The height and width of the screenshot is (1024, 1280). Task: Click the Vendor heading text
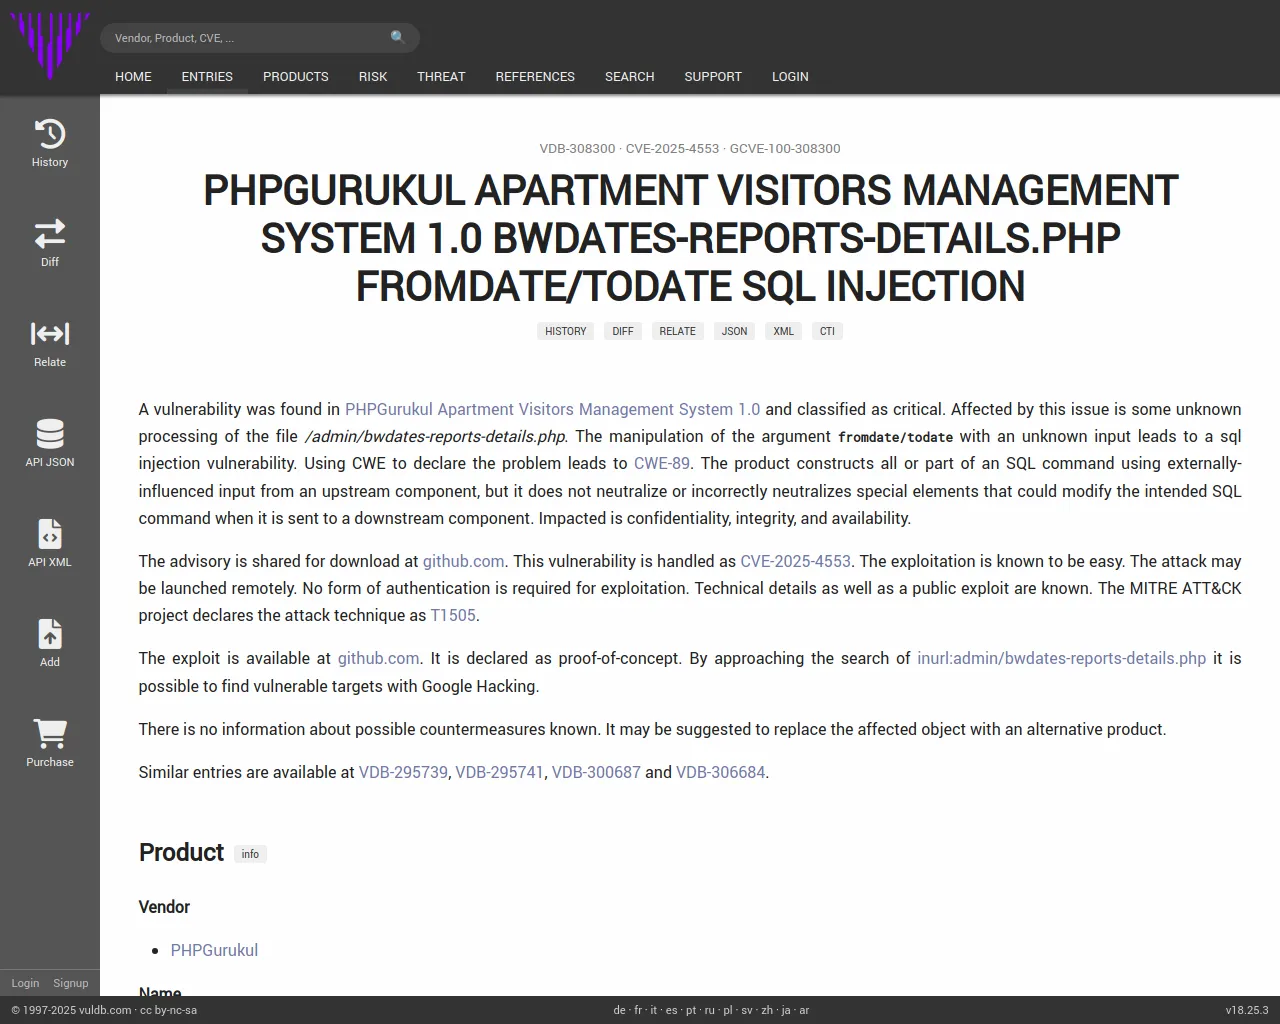pos(164,907)
